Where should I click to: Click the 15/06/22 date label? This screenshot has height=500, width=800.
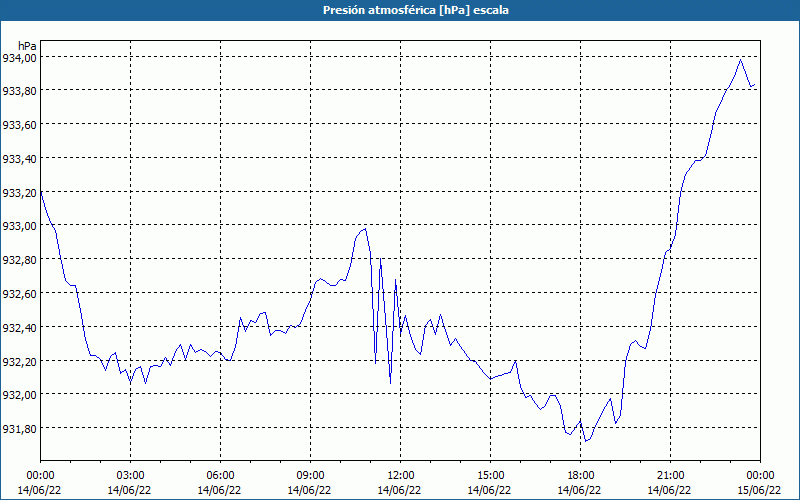tap(759, 490)
